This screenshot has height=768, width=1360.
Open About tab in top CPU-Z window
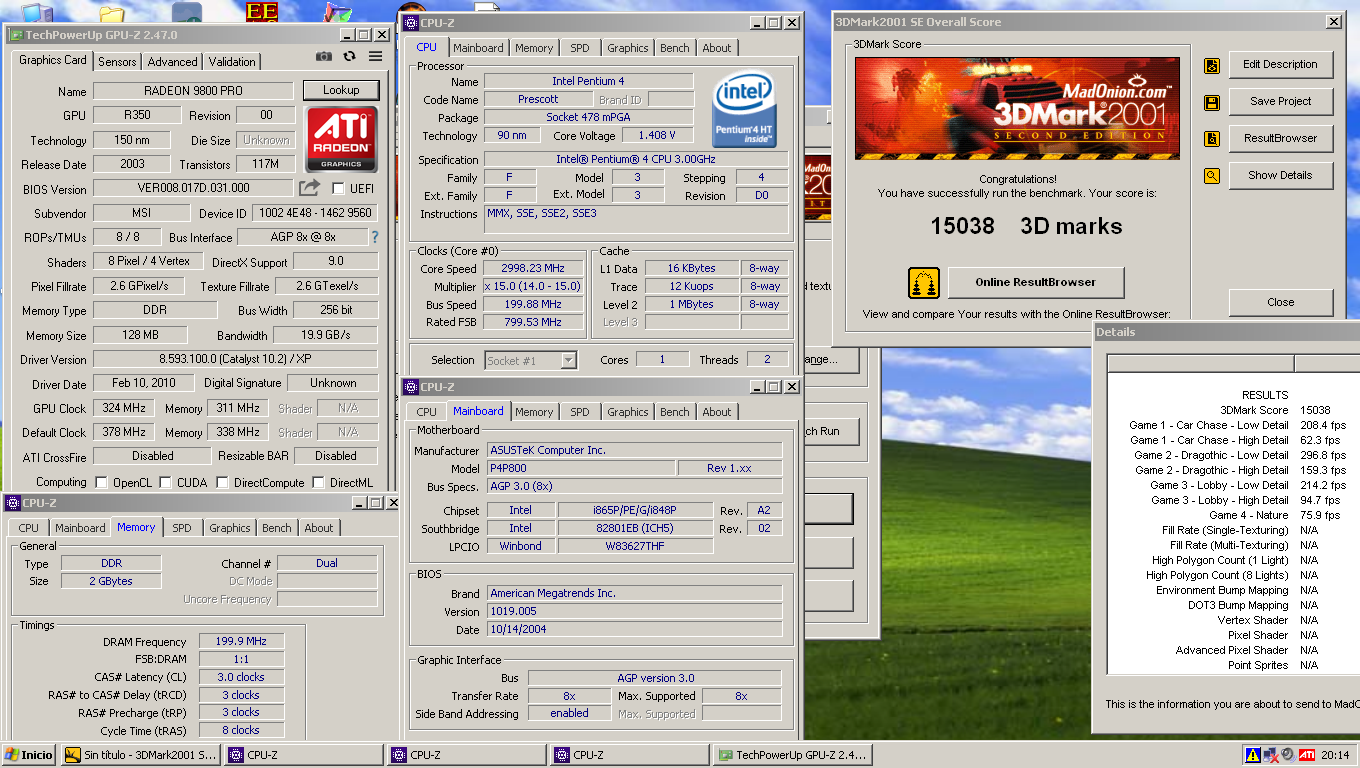(x=717, y=48)
